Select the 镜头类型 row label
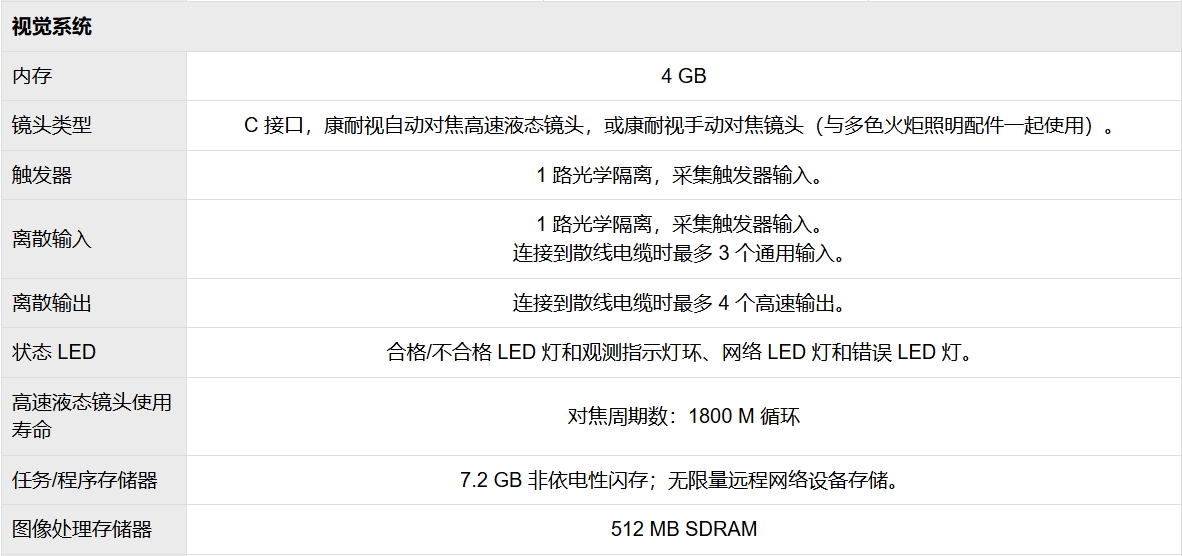 [x=52, y=126]
